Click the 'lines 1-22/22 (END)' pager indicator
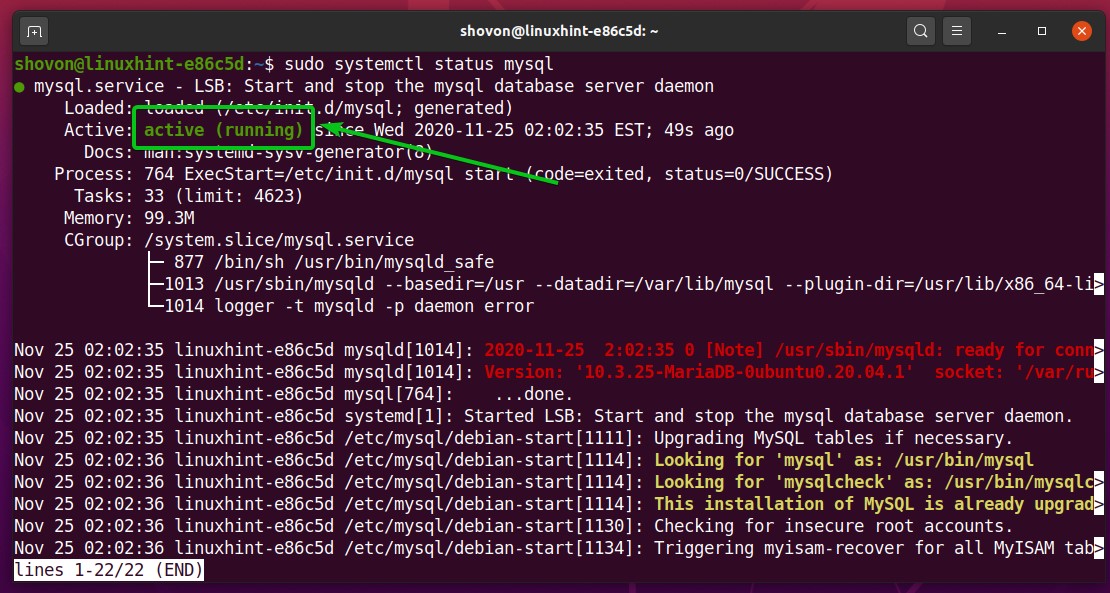This screenshot has height=593, width=1110. tap(109, 570)
